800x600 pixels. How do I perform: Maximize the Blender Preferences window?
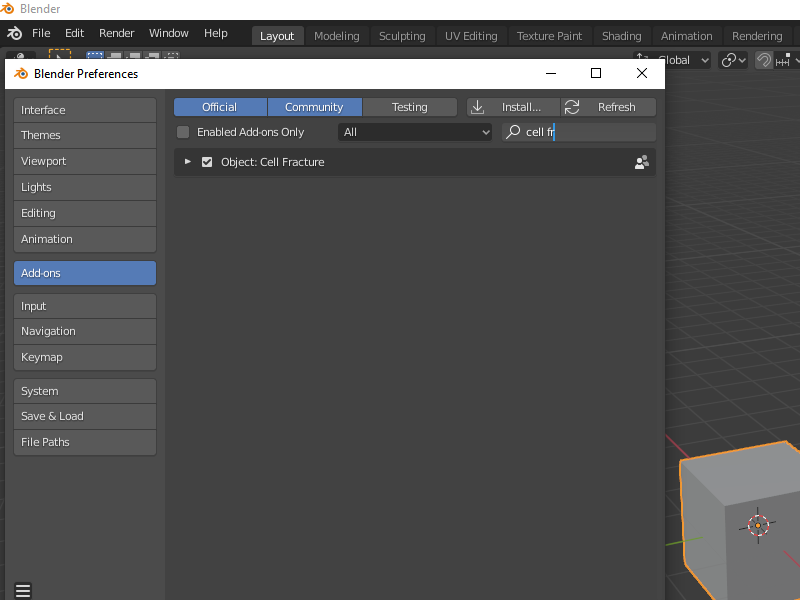(x=595, y=73)
